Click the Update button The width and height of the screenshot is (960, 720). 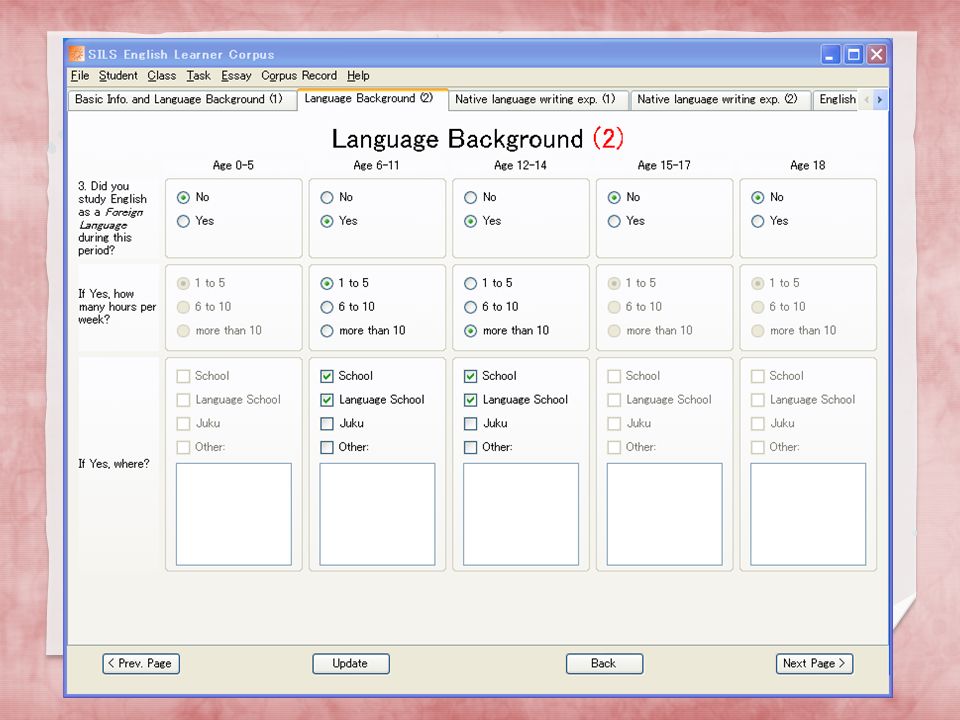pos(351,664)
